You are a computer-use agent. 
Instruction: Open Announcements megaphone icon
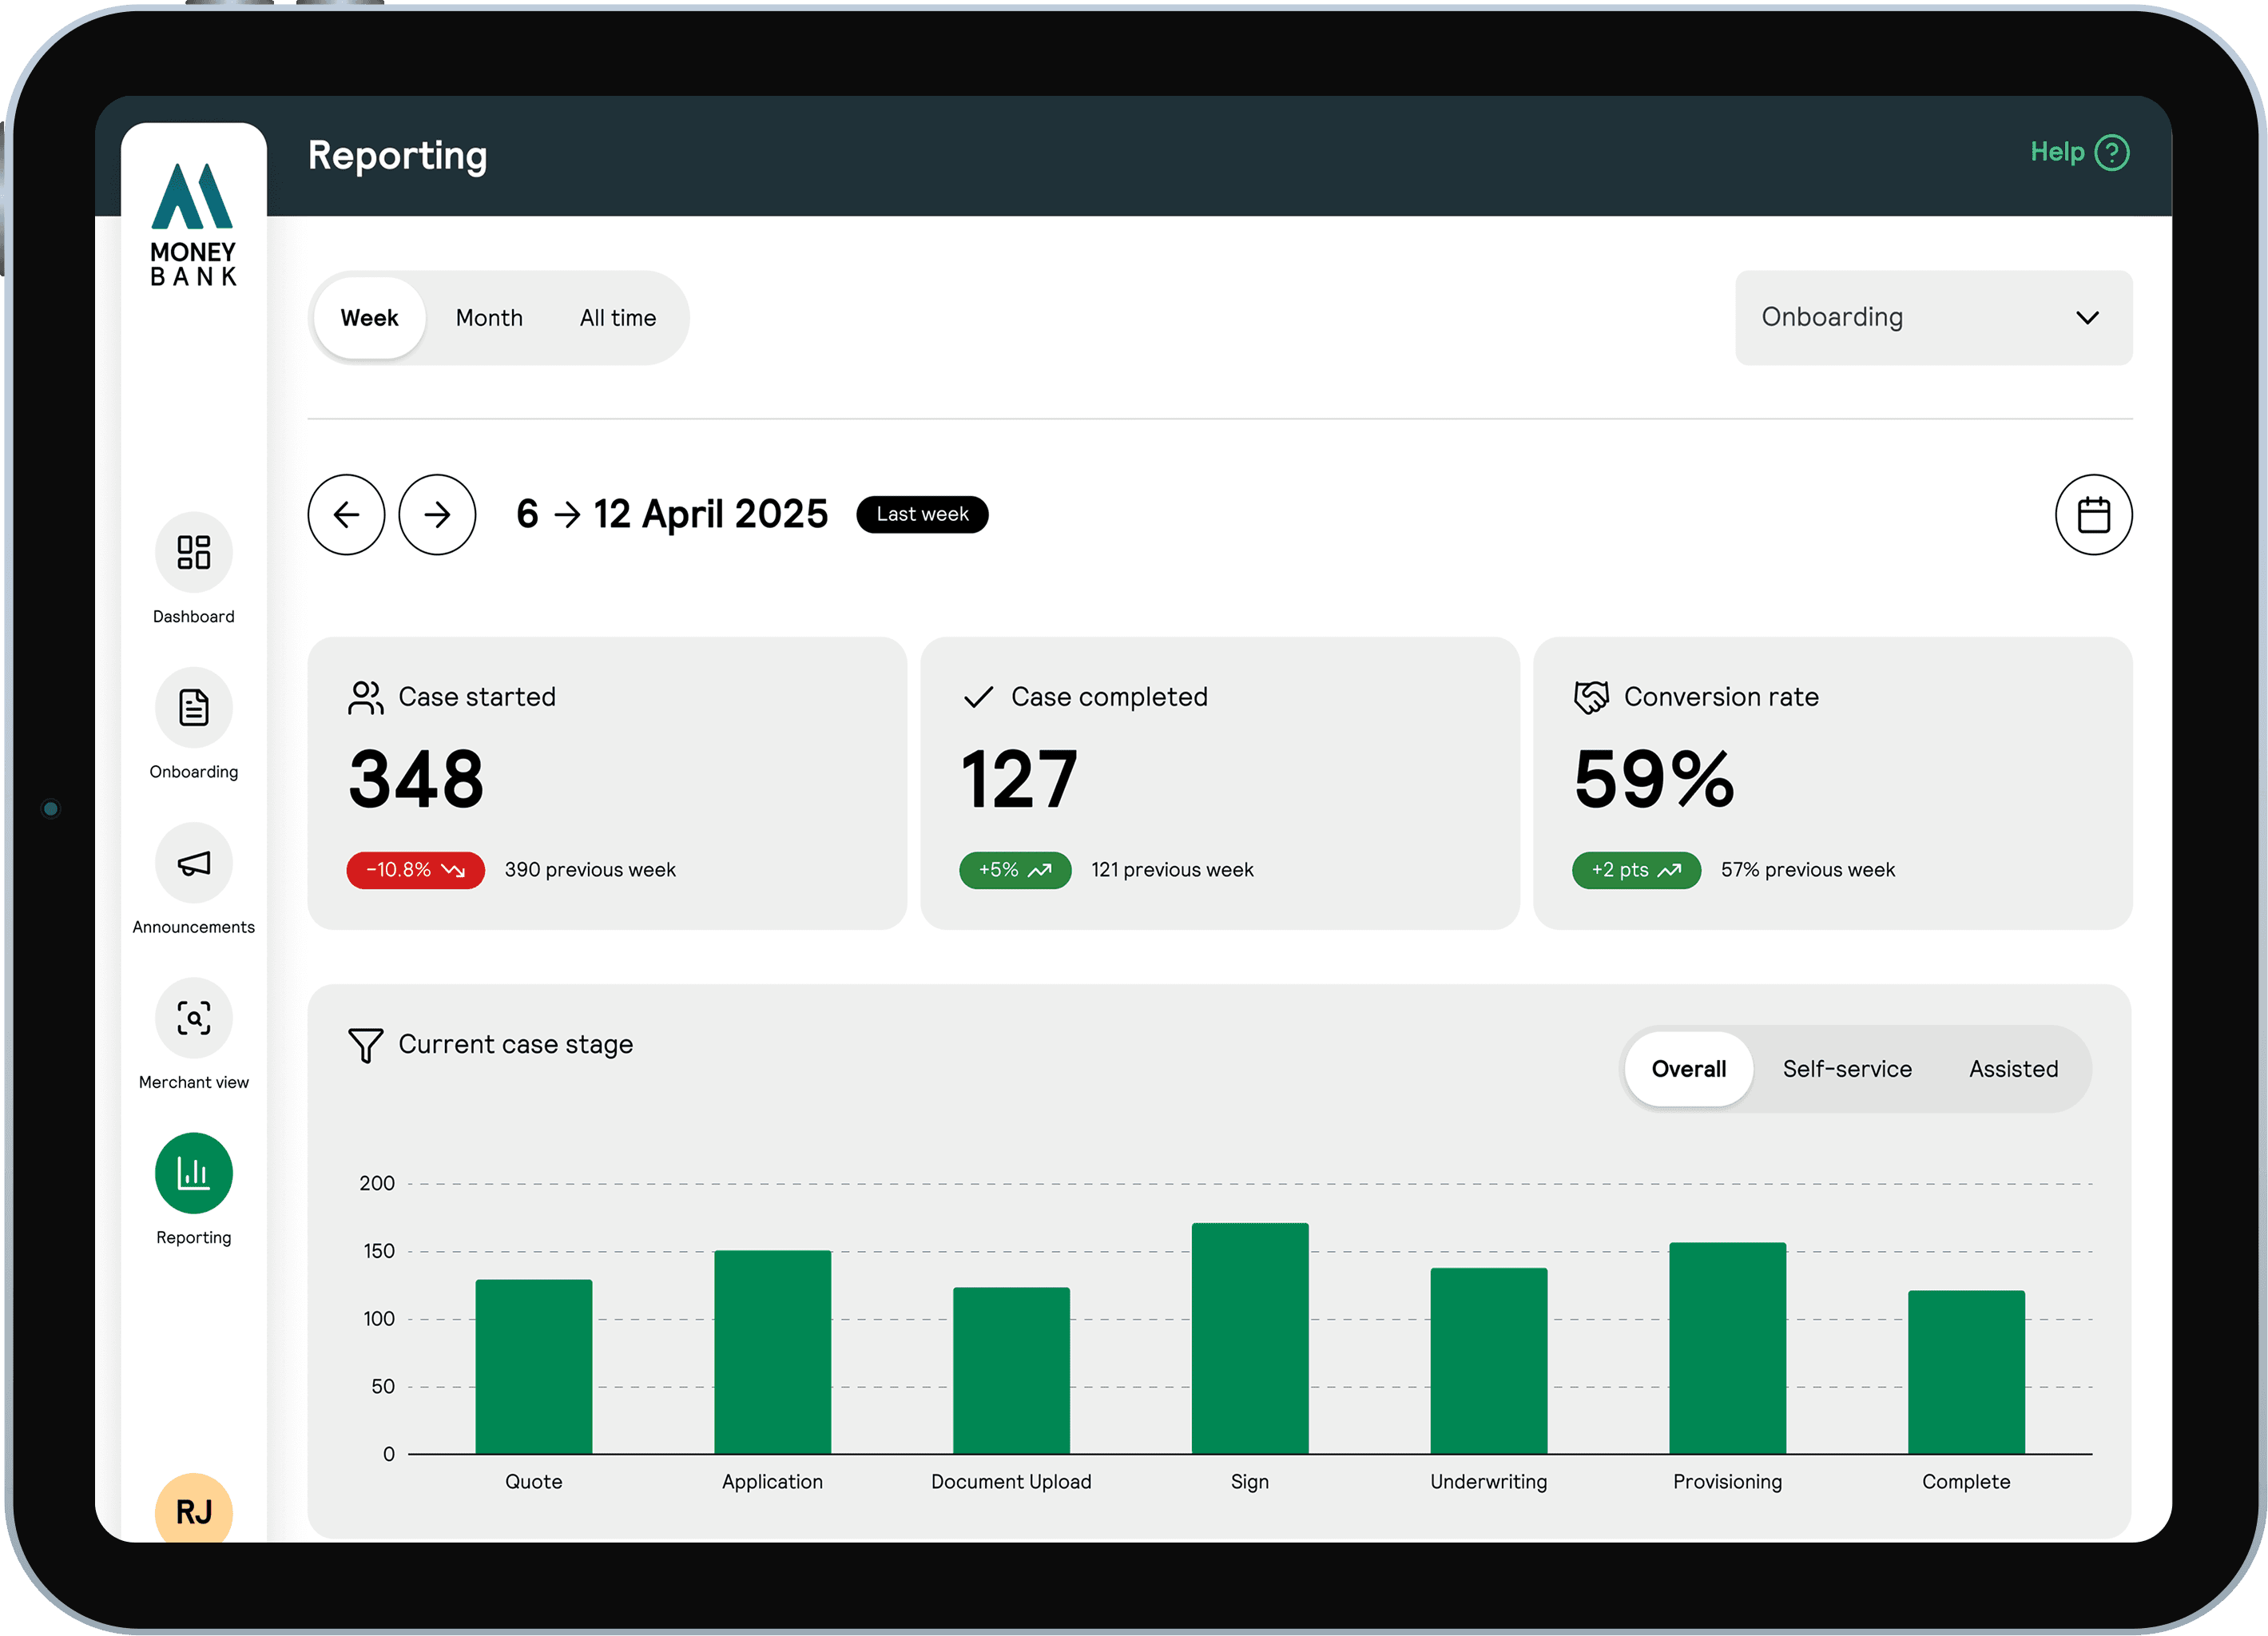point(194,862)
